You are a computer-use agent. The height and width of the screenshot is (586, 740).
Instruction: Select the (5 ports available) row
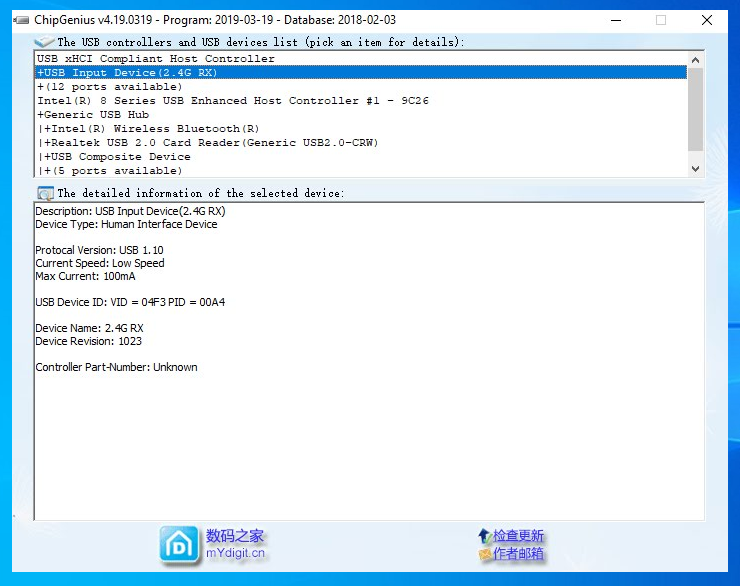point(361,170)
